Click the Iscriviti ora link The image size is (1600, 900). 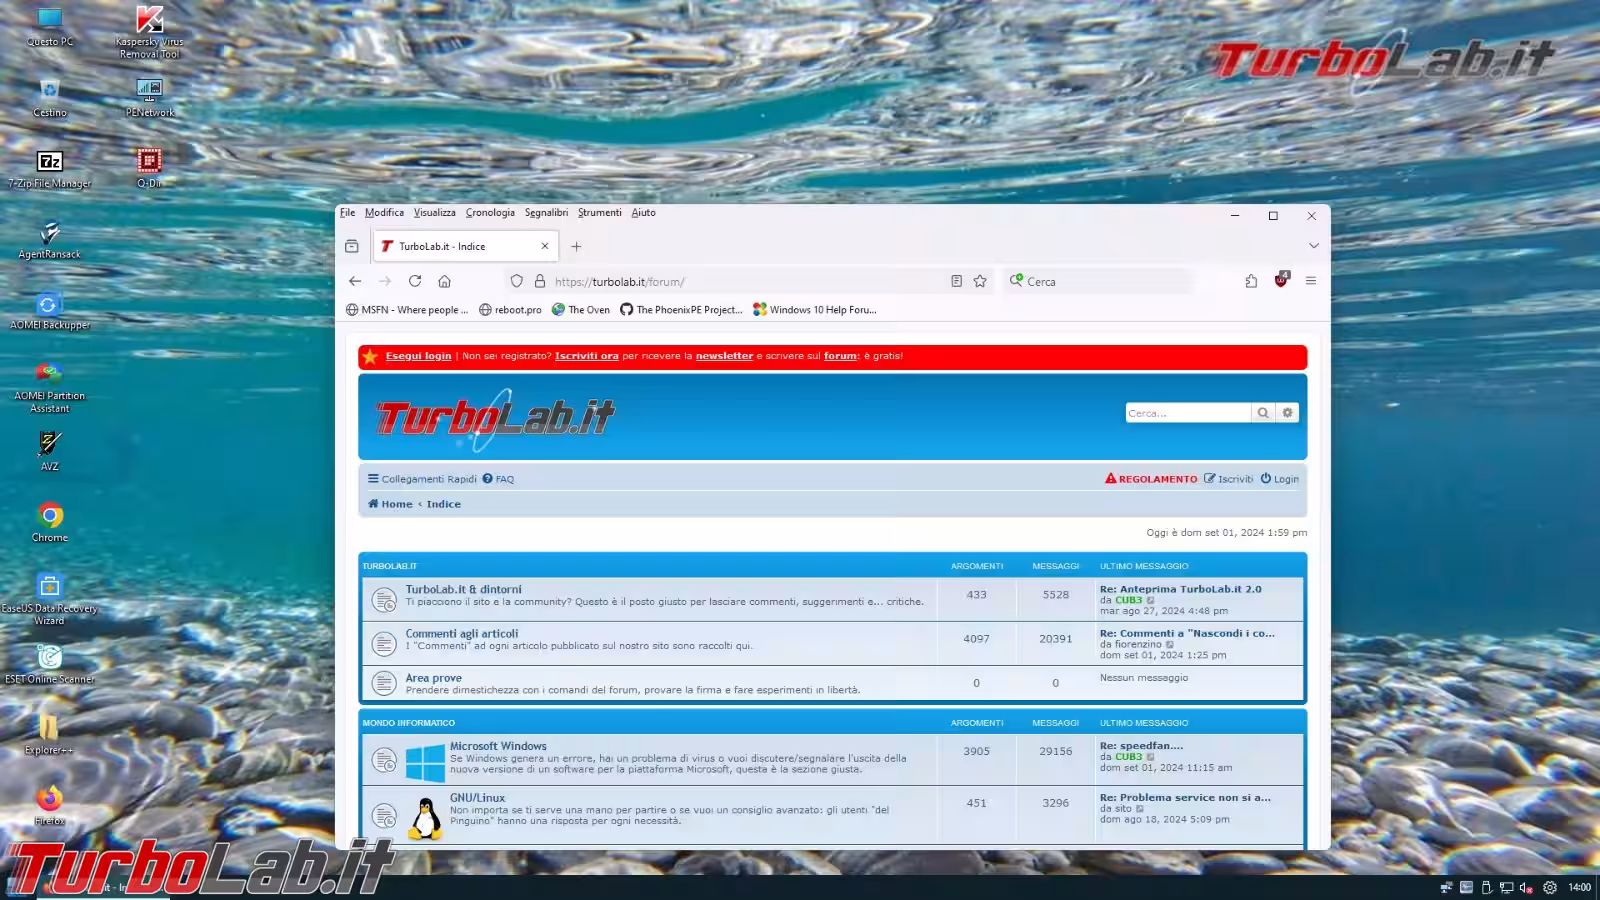click(587, 356)
